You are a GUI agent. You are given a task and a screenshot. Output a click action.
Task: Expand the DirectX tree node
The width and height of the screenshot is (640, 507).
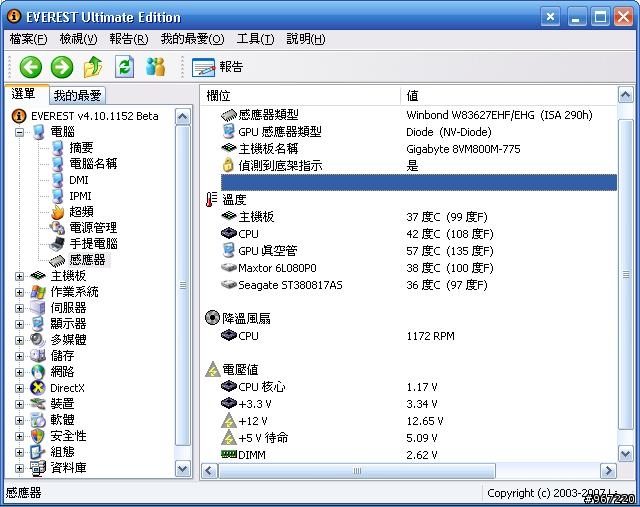[x=19, y=388]
